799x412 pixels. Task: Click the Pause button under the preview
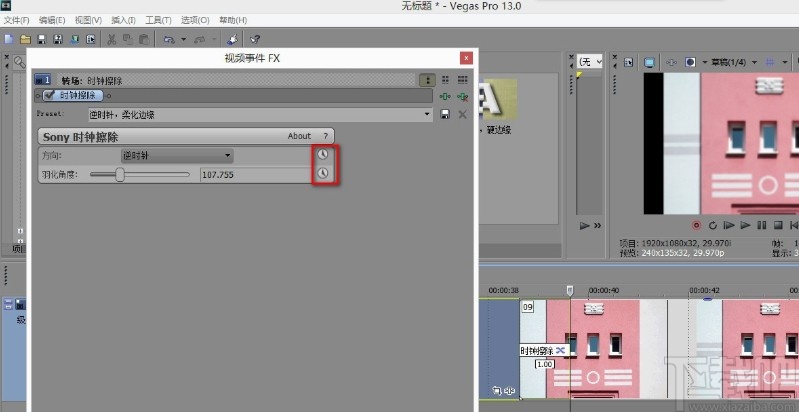762,225
